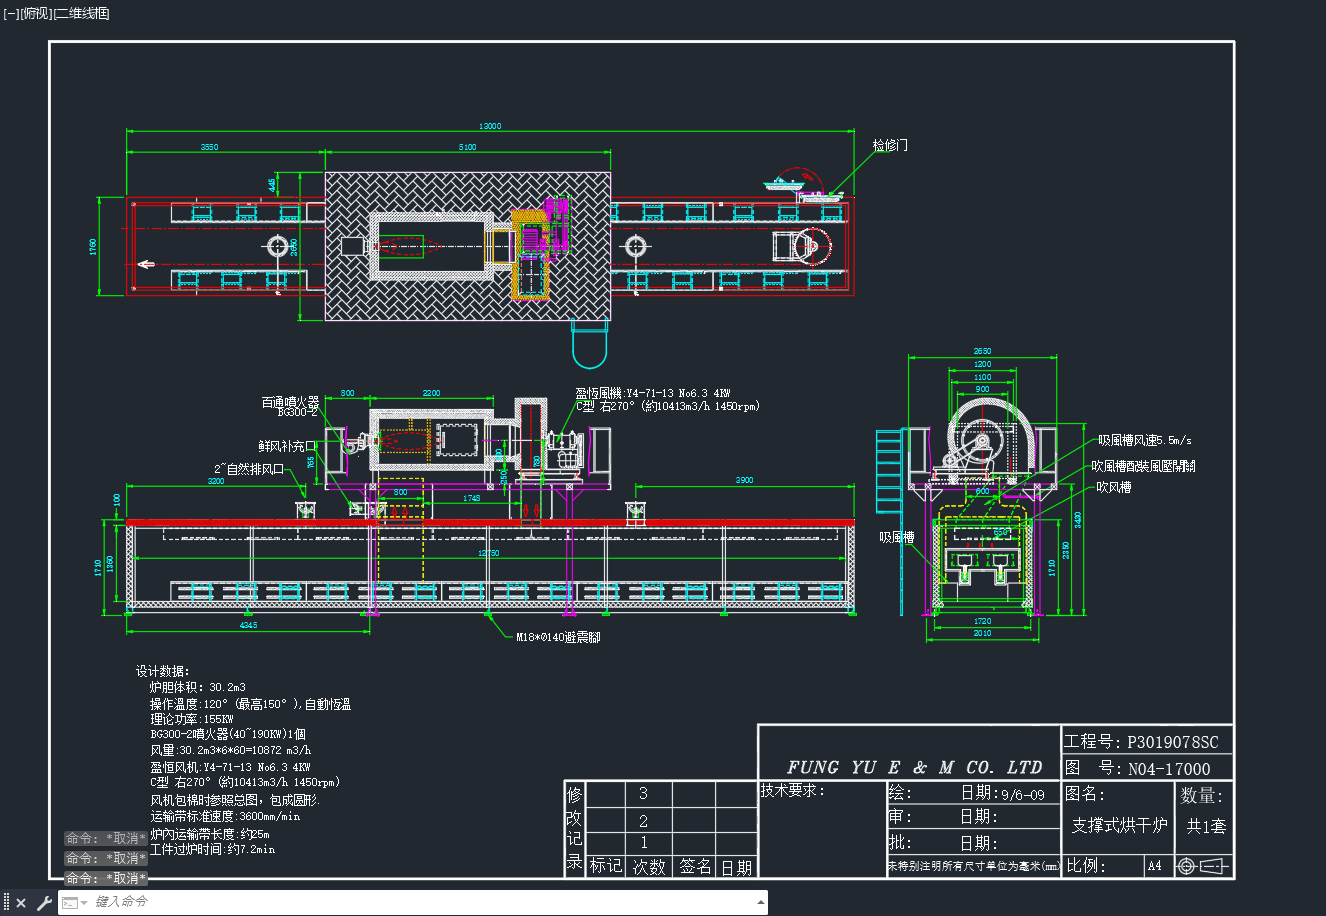
Task: Select the 风量:30.2m3*6*60=10872 m3/h line
Action: (231, 750)
